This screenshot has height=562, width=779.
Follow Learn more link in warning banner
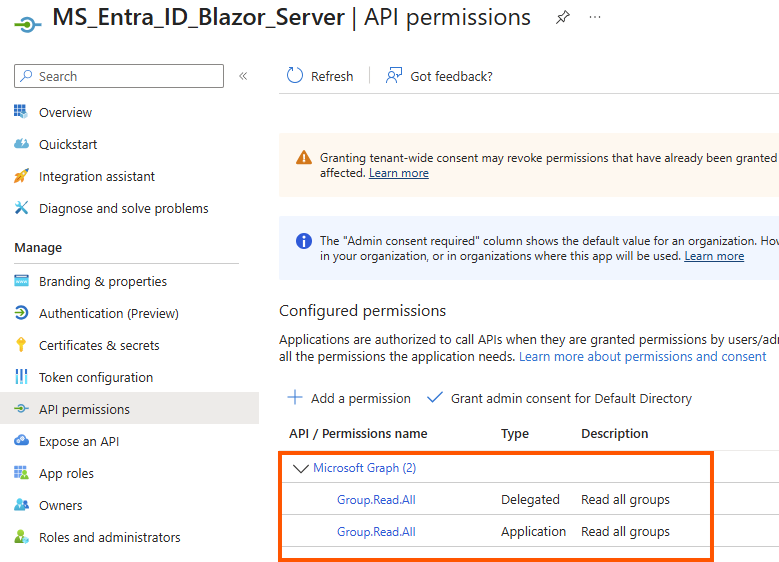click(398, 173)
